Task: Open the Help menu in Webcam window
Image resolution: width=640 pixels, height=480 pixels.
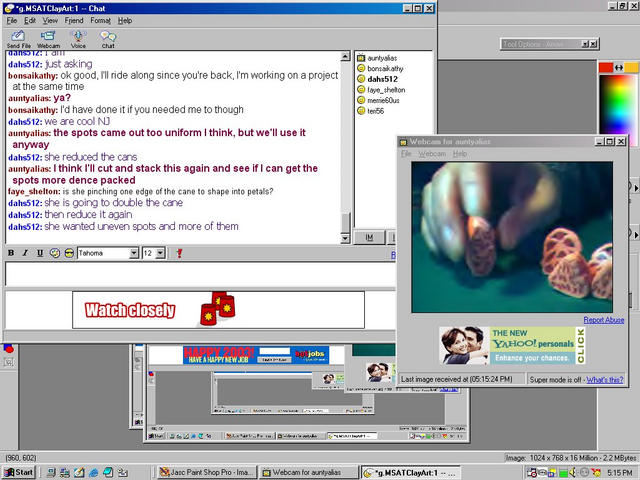Action: click(x=460, y=154)
